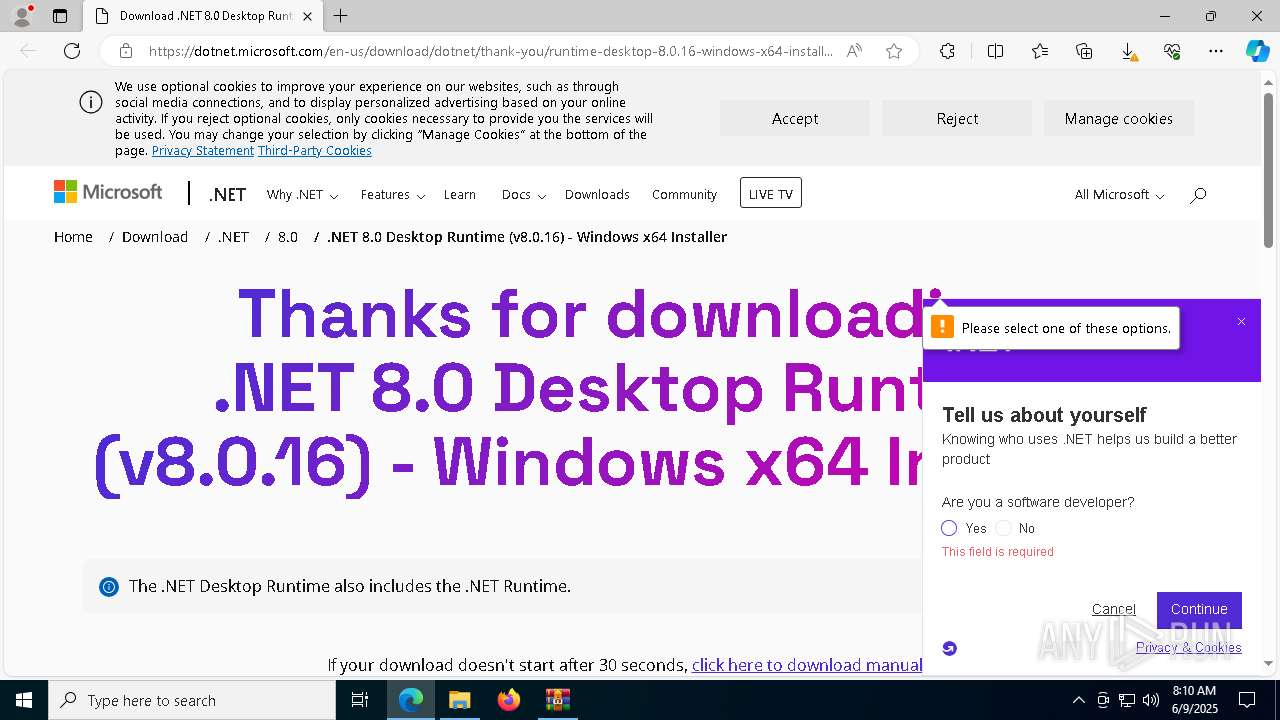Go to .NET breadcrumb link
The height and width of the screenshot is (720, 1280).
233,237
